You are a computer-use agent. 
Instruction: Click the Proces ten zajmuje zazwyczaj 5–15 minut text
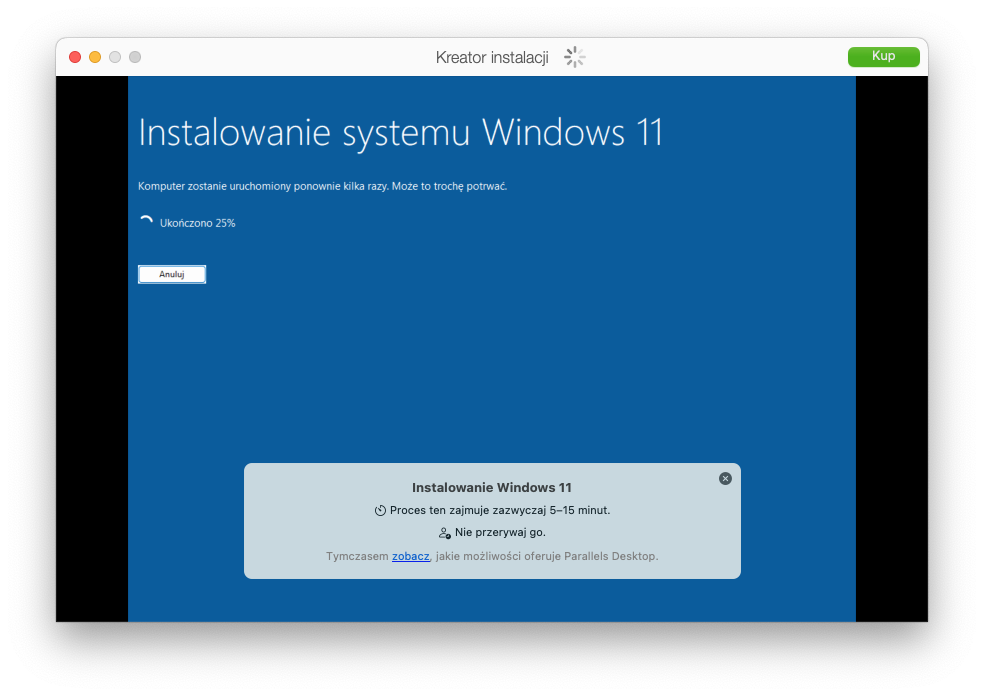[x=500, y=510]
